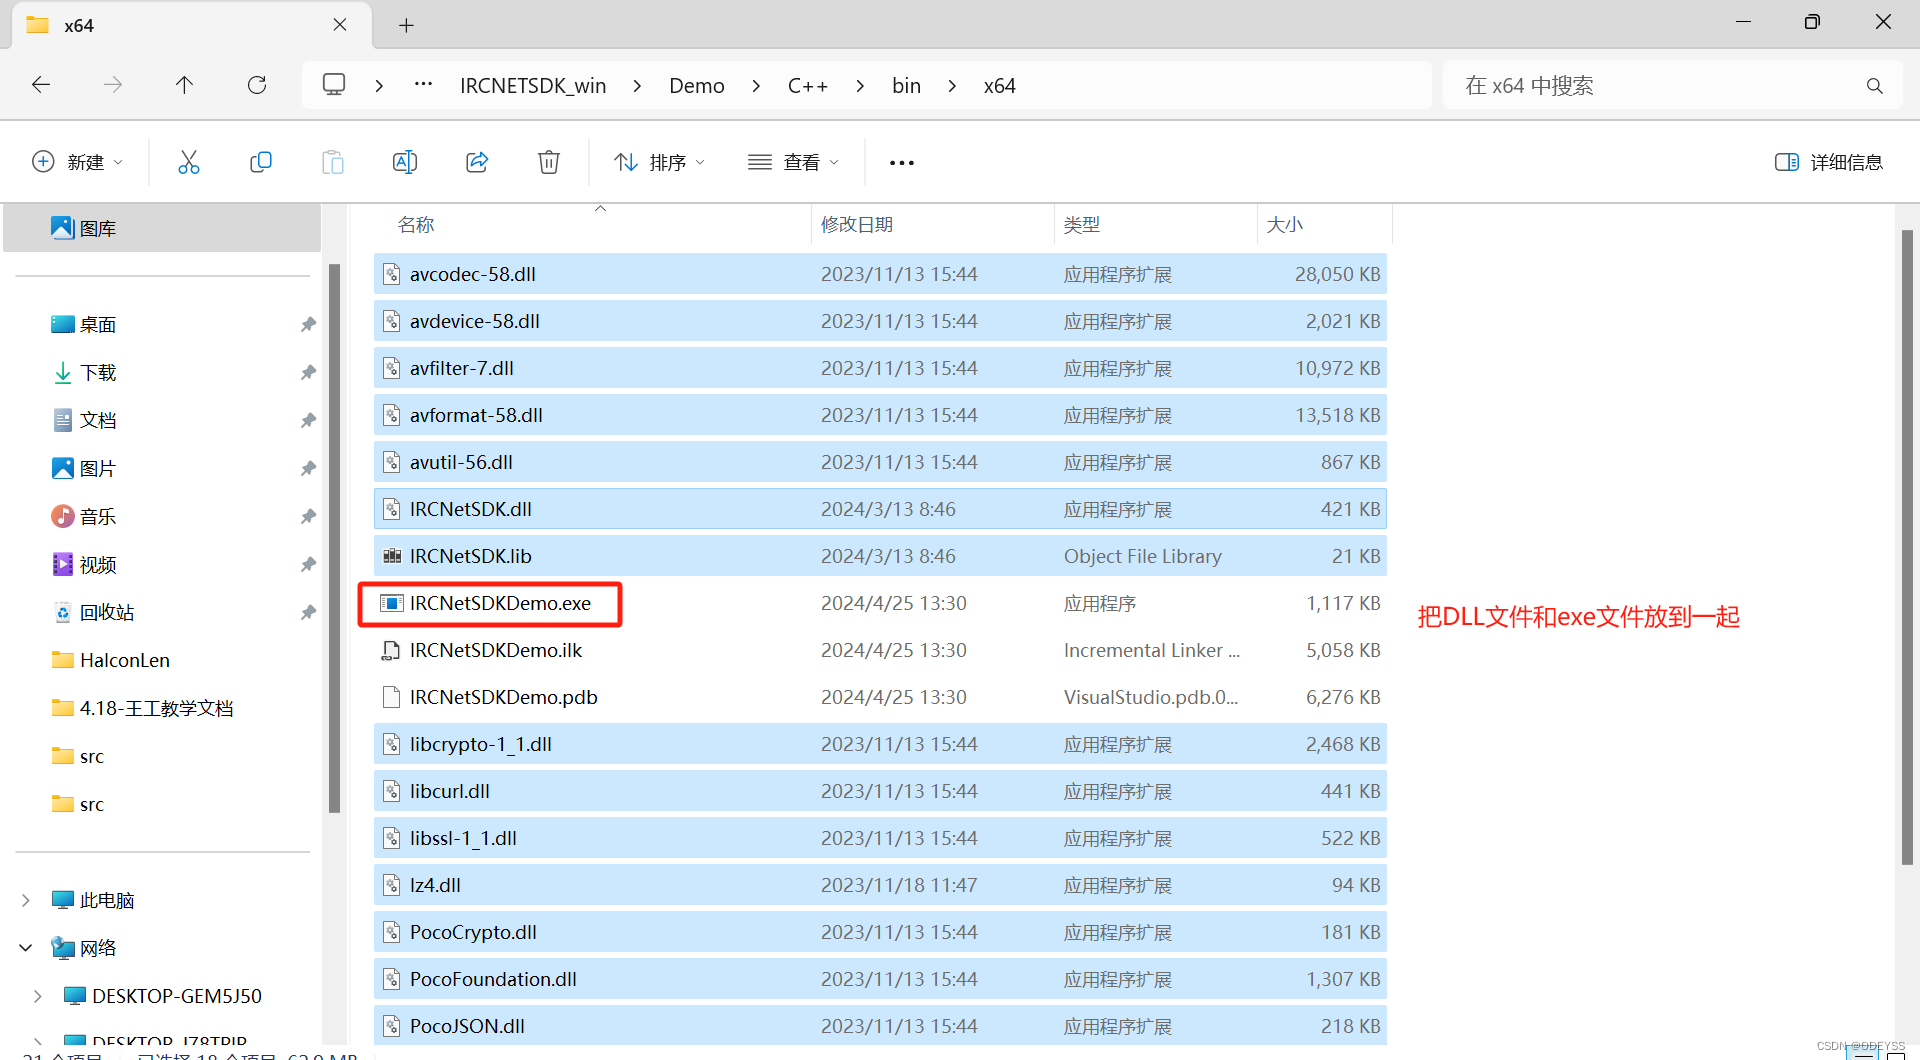Open the 排序 sort dropdown
This screenshot has width=1920, height=1060.
click(x=660, y=162)
